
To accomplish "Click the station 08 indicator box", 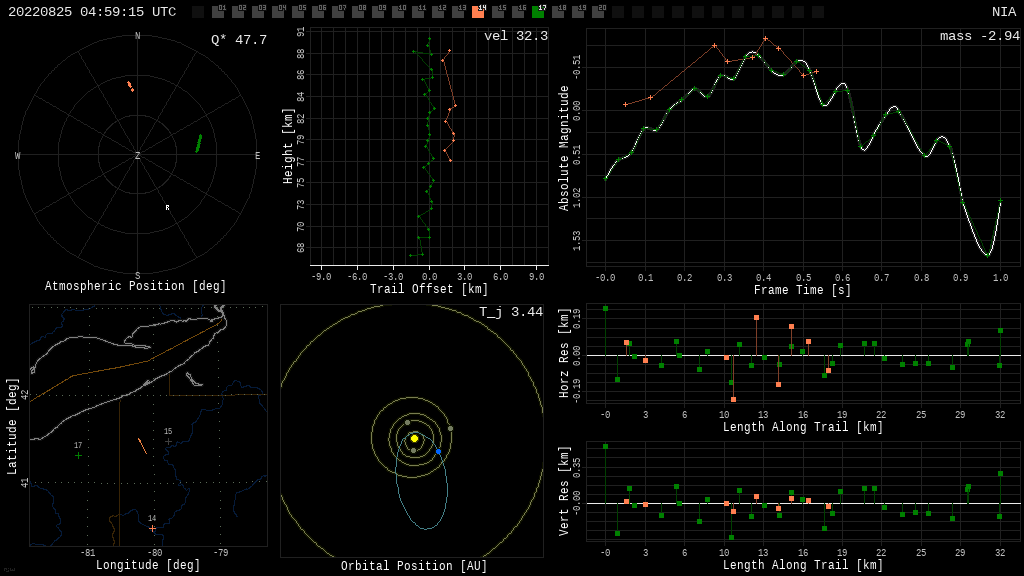I will click(x=359, y=12).
